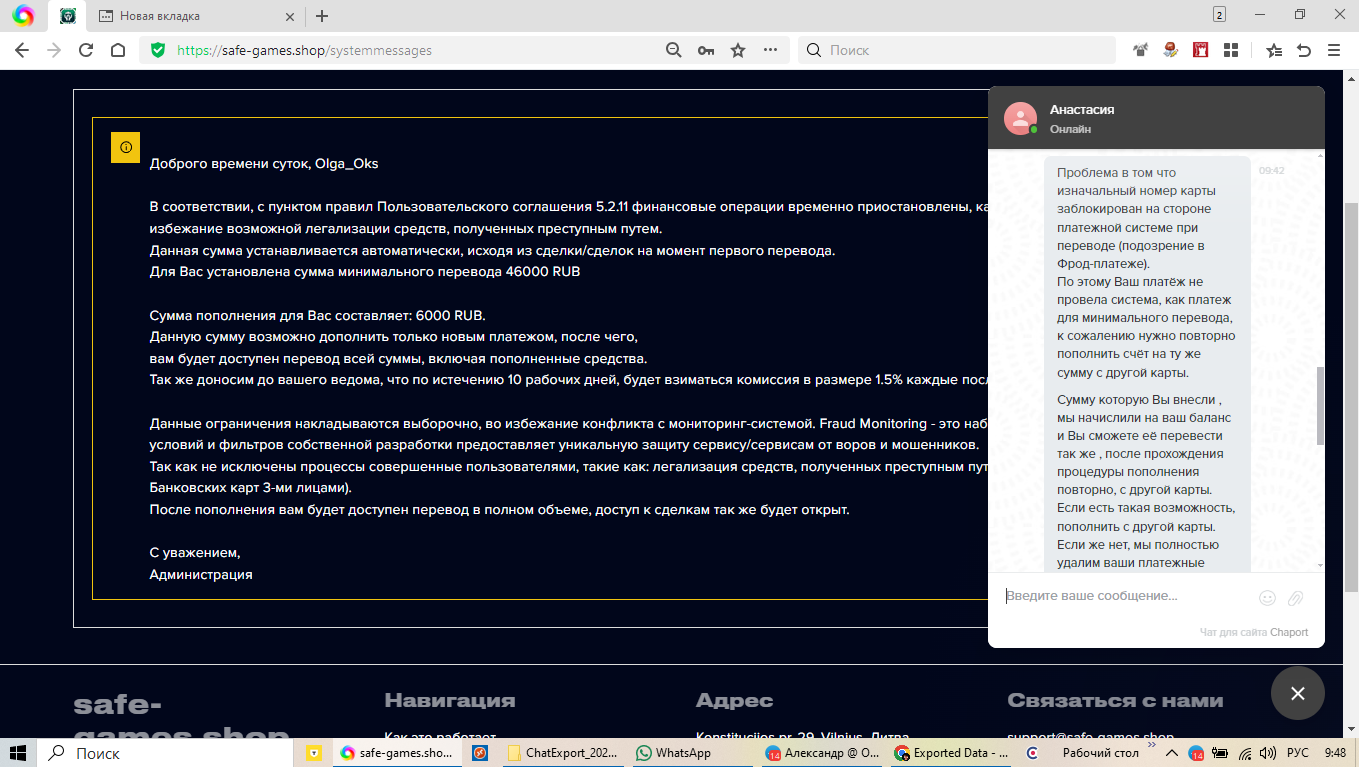1359x767 pixels.
Task: Navigate back with the arrow button
Action: (22, 50)
